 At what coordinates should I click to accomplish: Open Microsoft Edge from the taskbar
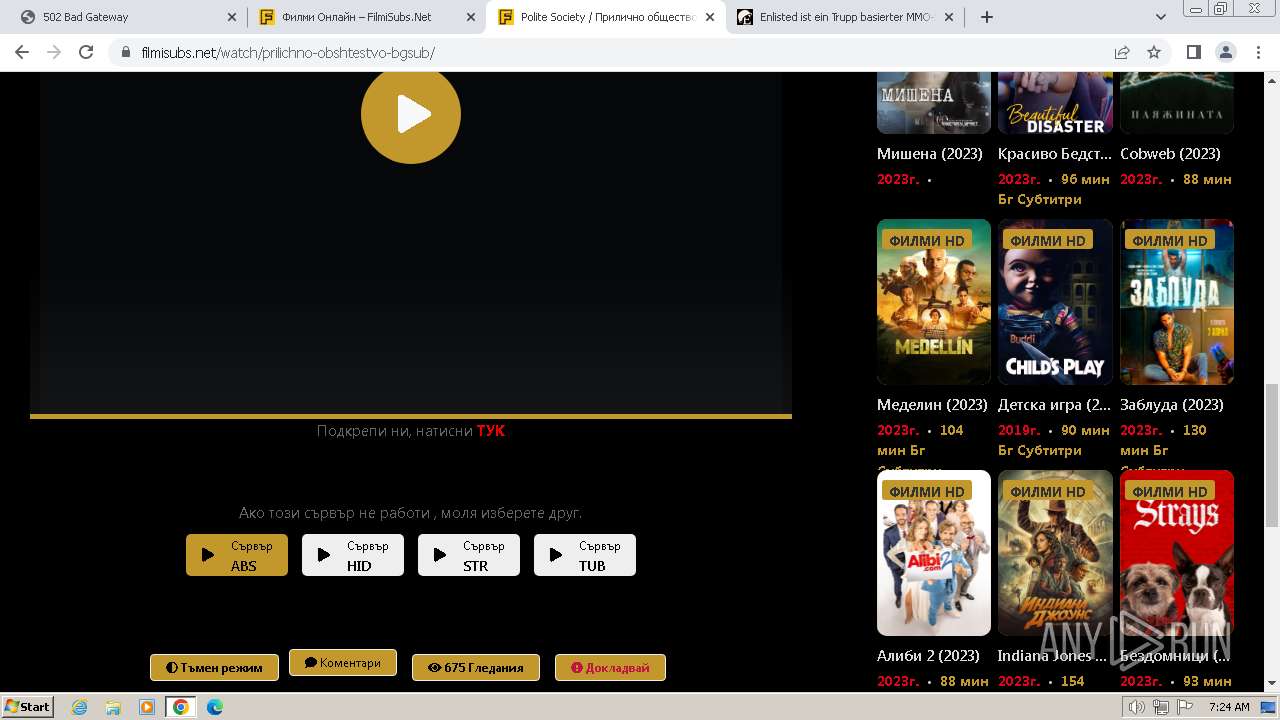[215, 707]
